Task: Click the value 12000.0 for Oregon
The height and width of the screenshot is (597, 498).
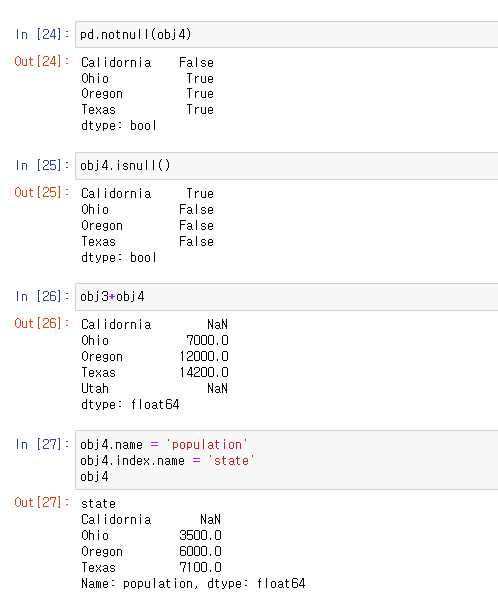Action: click(x=204, y=356)
